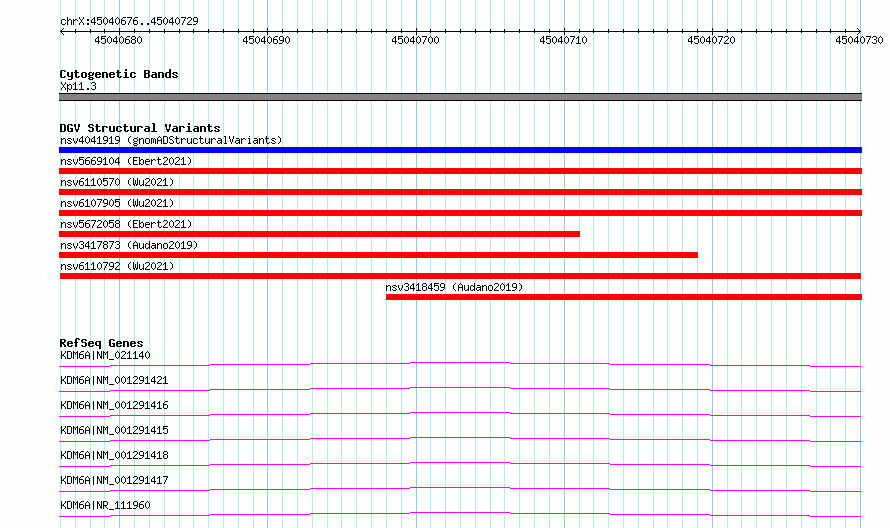This screenshot has width=890, height=528.
Task: Click the magenta line of KDM6A|NM_001291418
Action: click(x=460, y=464)
